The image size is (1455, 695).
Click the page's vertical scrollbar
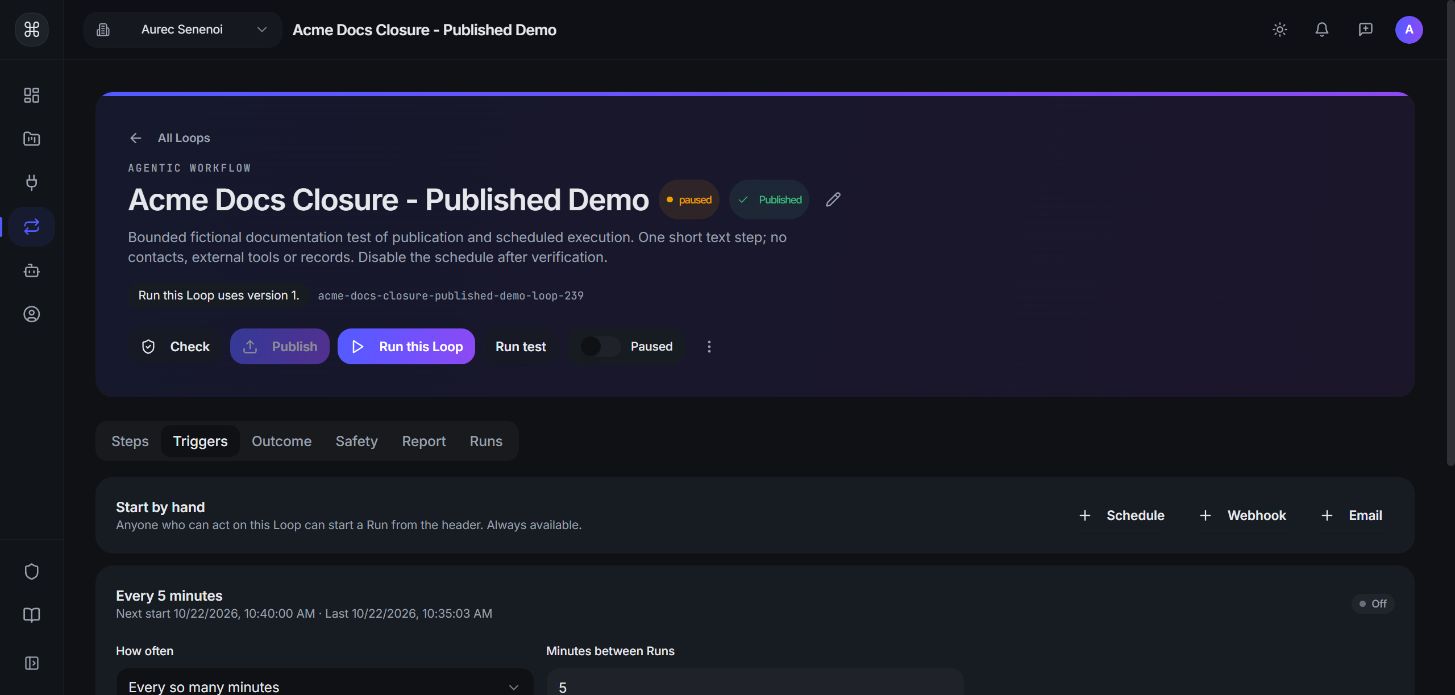pos(1449,235)
